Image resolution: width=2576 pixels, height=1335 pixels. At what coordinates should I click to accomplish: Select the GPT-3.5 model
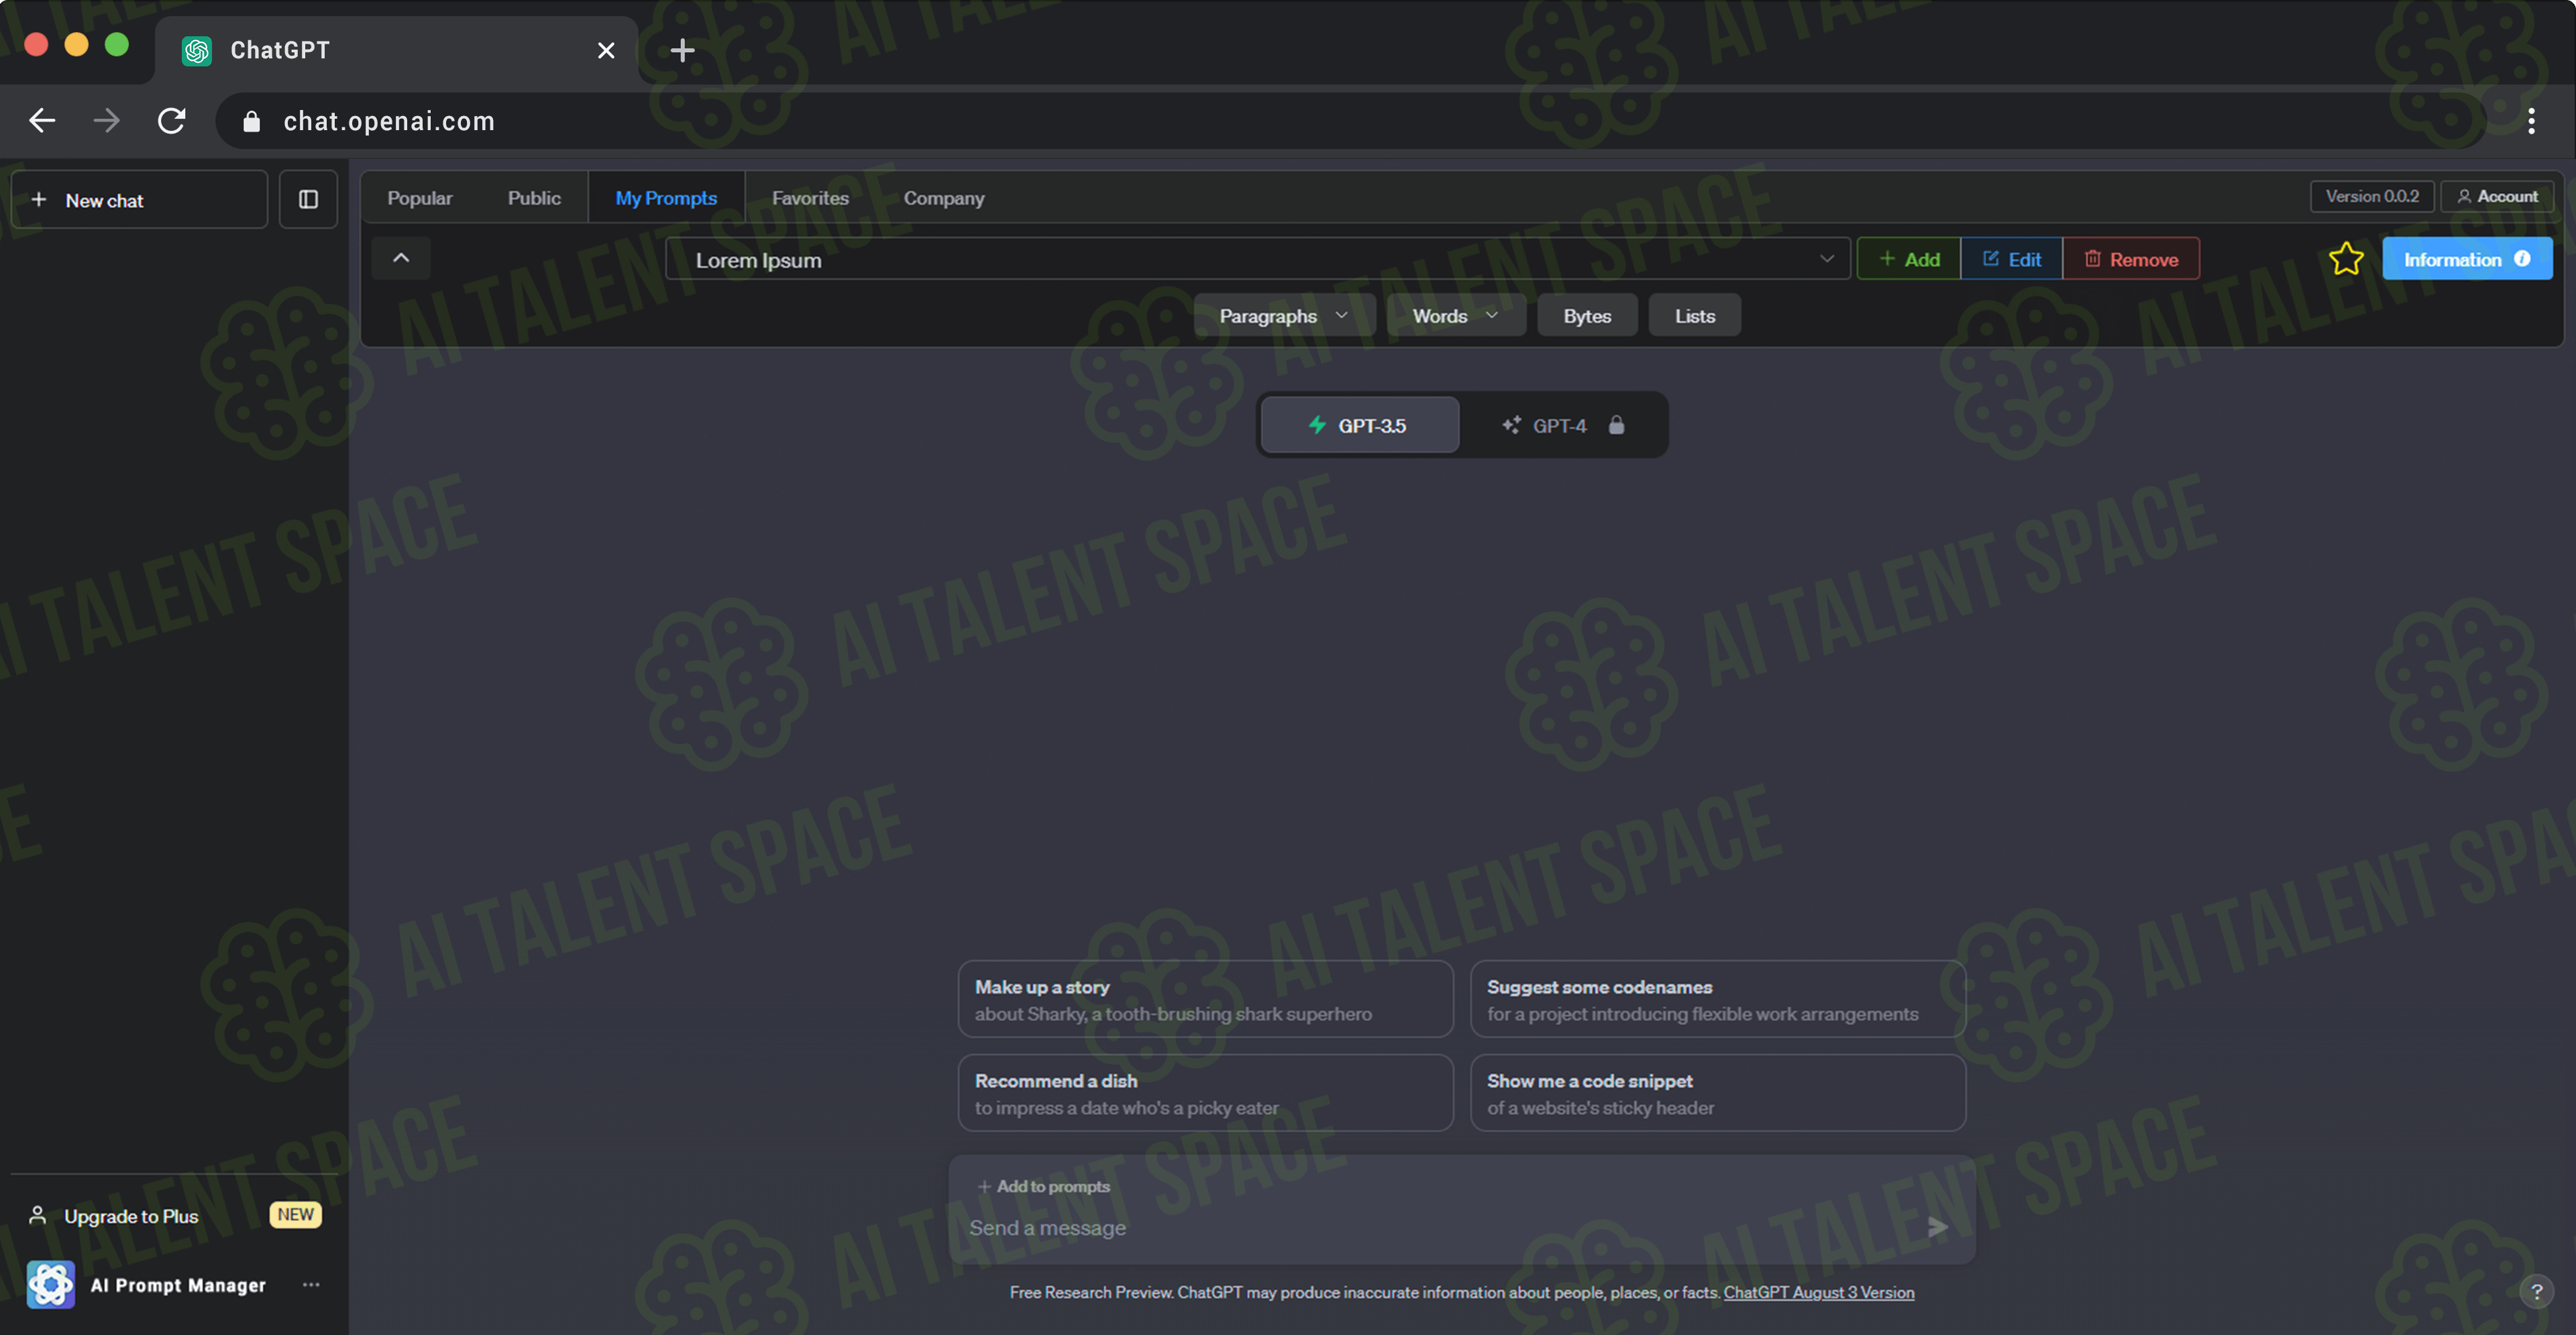pos(1359,425)
